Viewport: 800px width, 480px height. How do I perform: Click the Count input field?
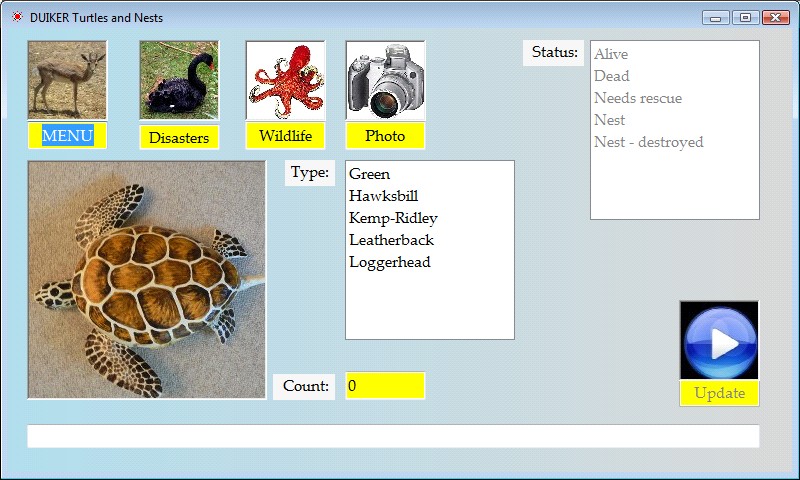385,385
